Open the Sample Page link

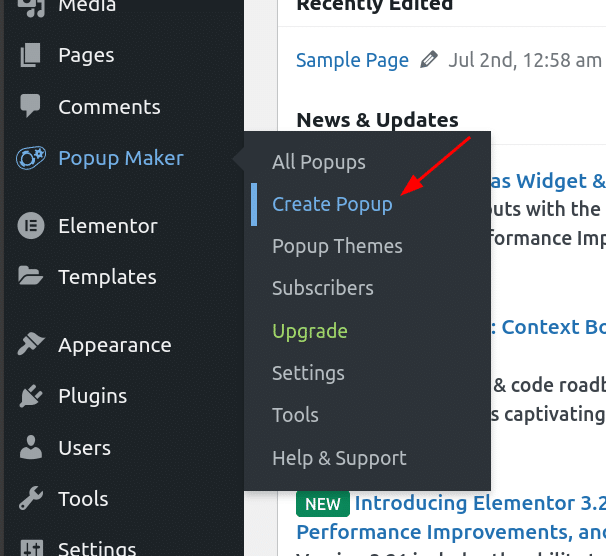352,60
